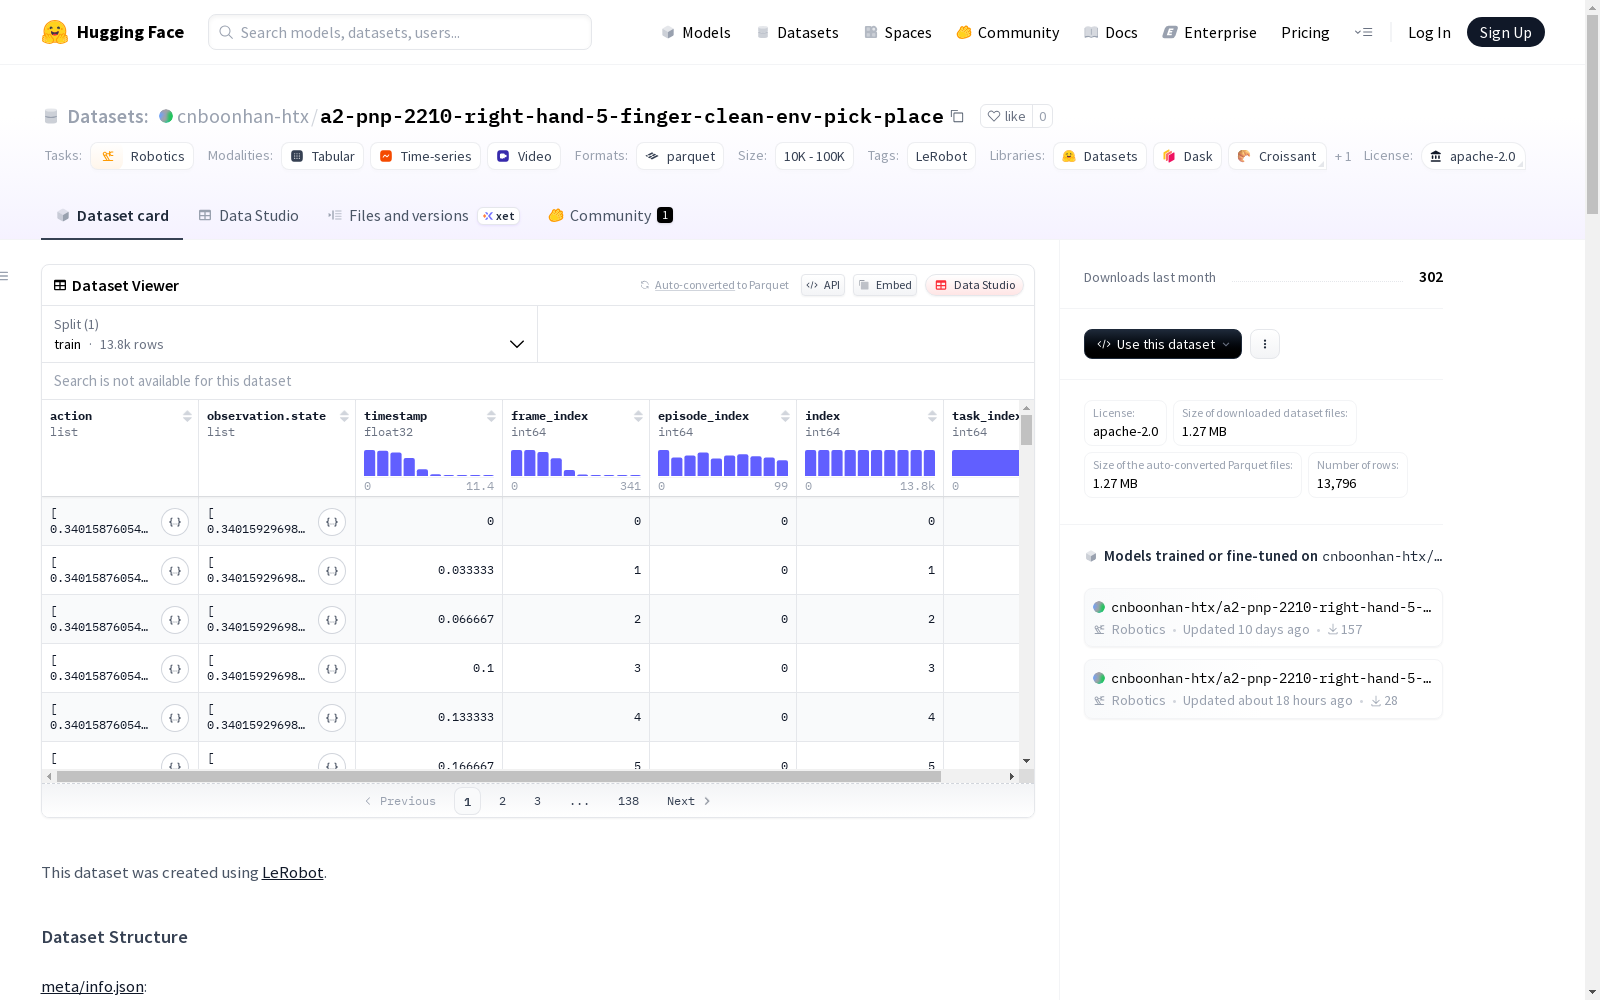Viewport: 1600px width, 1000px height.
Task: Click the Hugging Face logo icon
Action: (55, 32)
